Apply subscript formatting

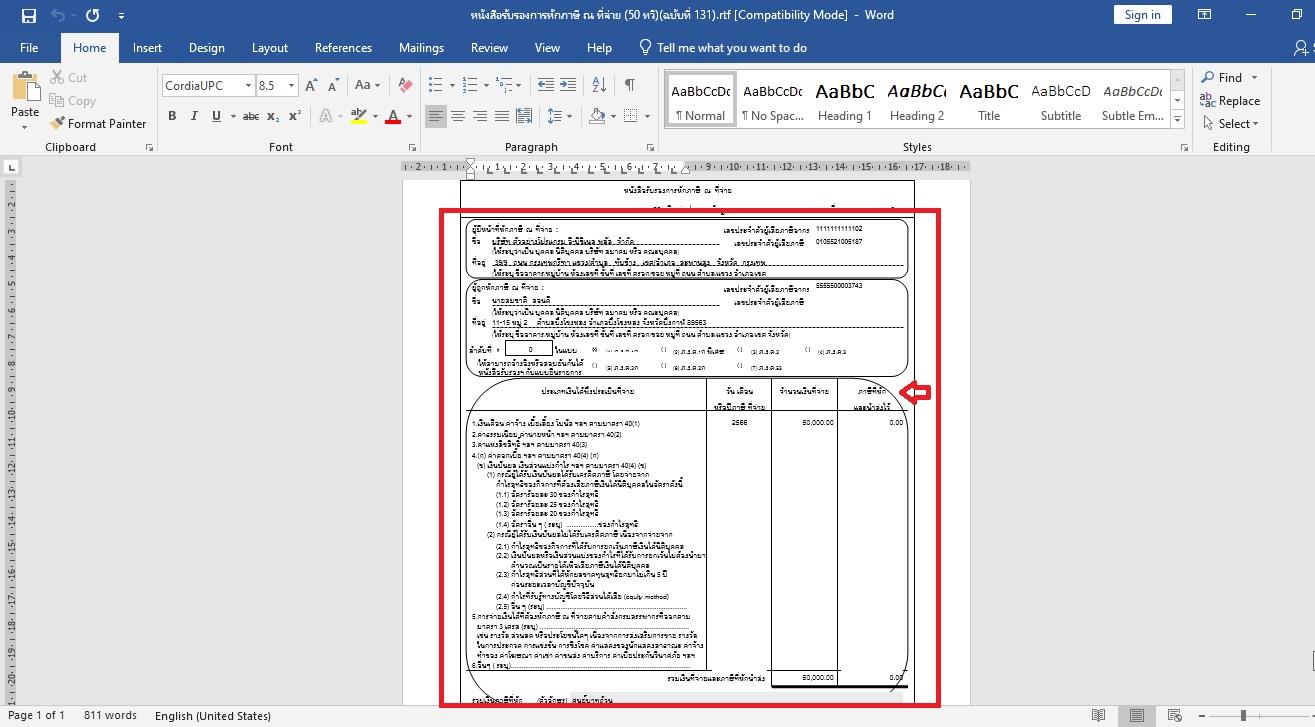point(275,117)
